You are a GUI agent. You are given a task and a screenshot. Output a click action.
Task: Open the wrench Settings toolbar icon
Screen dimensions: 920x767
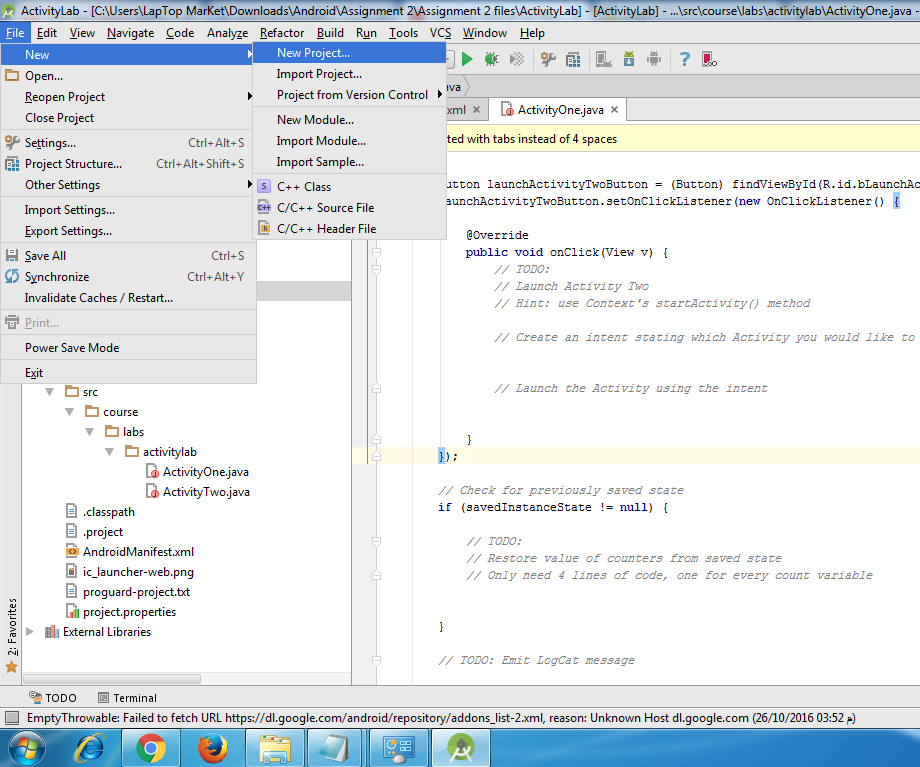tap(548, 59)
